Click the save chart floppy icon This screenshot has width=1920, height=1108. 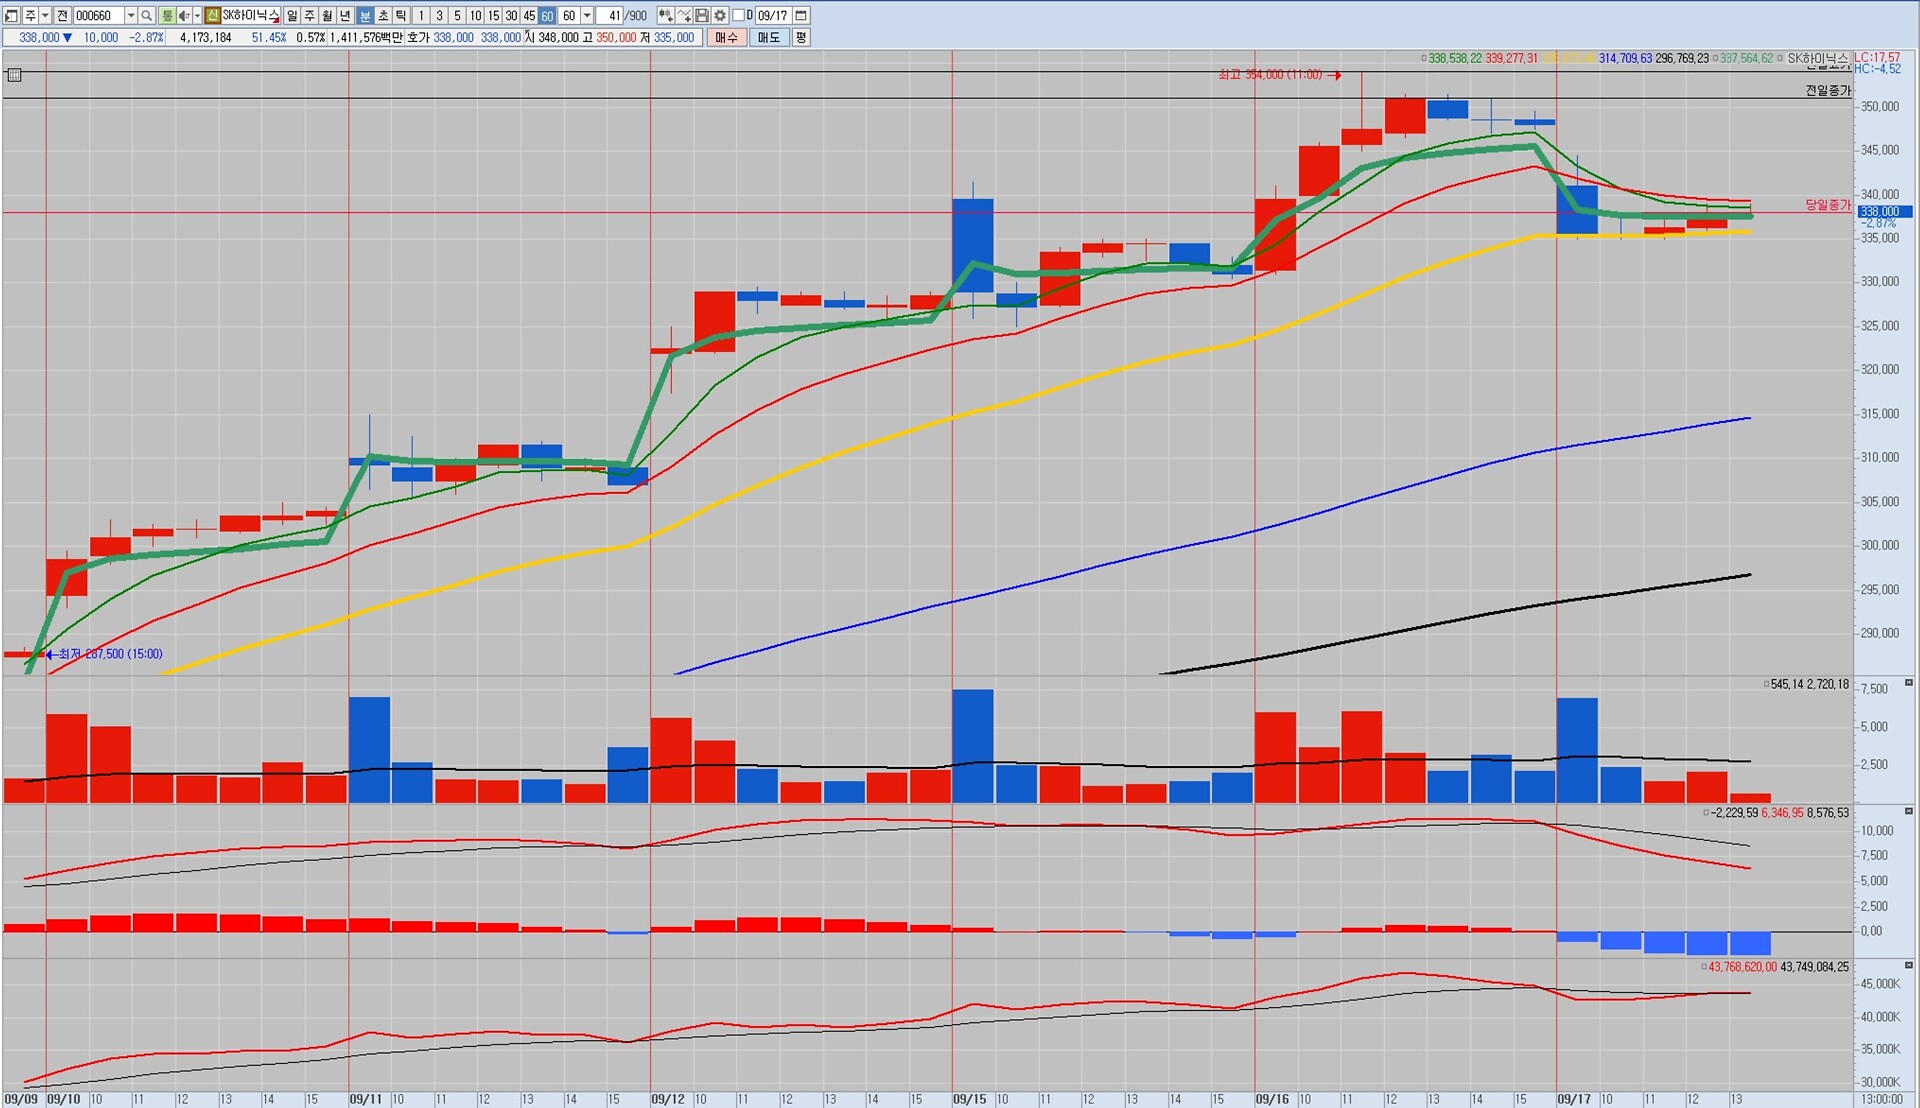pyautogui.click(x=702, y=16)
